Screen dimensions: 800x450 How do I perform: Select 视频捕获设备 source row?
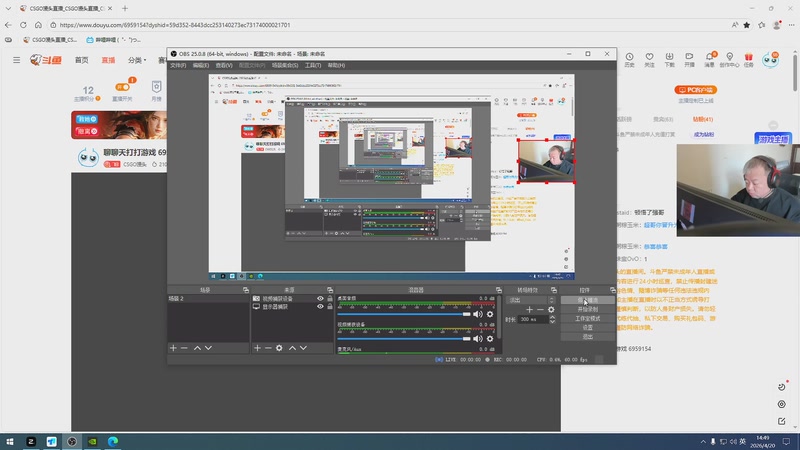[292, 298]
